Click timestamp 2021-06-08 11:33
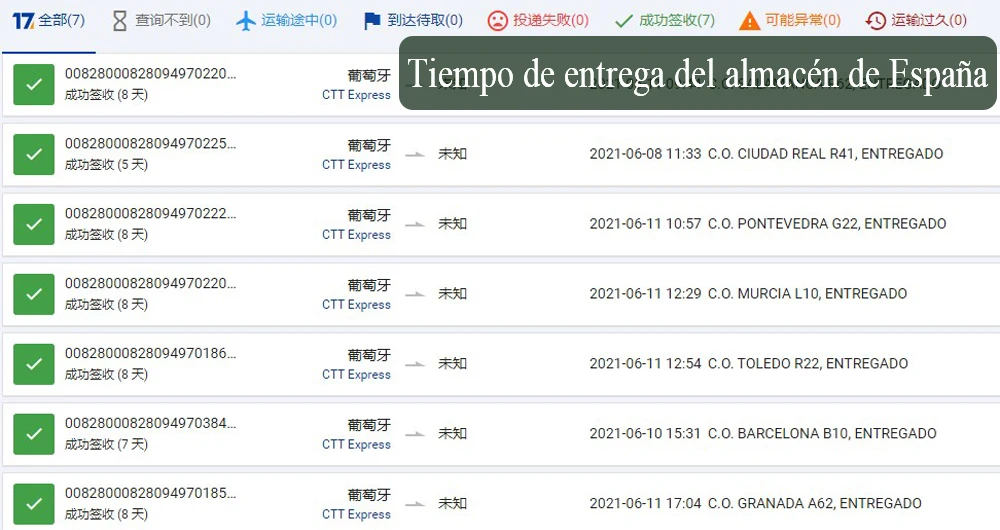 click(645, 154)
